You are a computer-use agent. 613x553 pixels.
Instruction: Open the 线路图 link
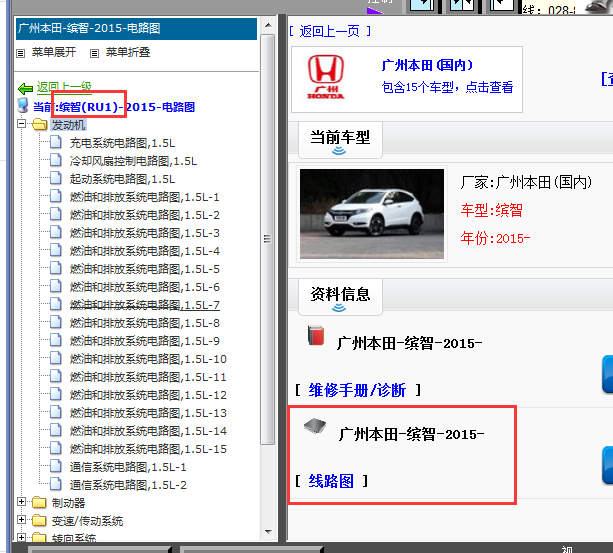[331, 481]
